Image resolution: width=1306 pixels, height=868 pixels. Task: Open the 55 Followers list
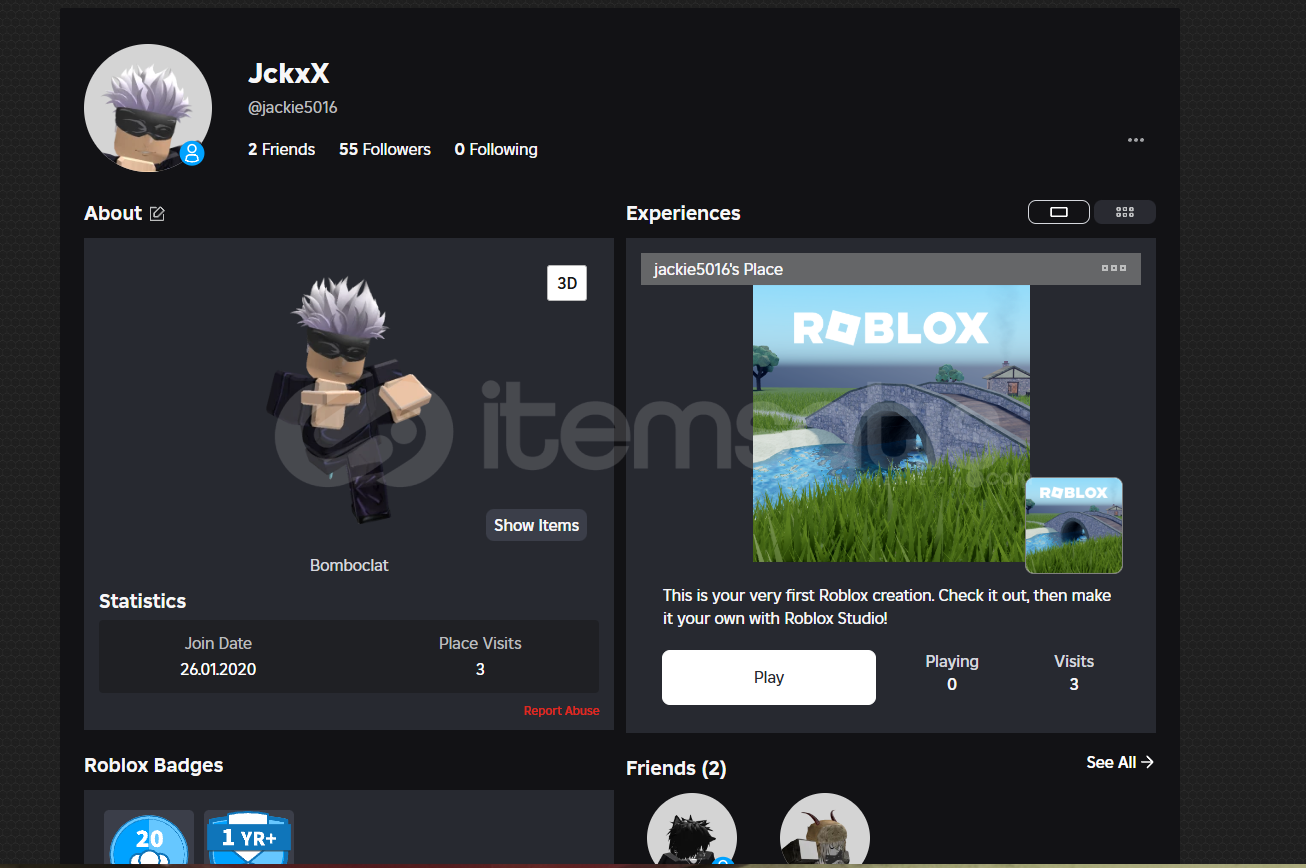(385, 149)
